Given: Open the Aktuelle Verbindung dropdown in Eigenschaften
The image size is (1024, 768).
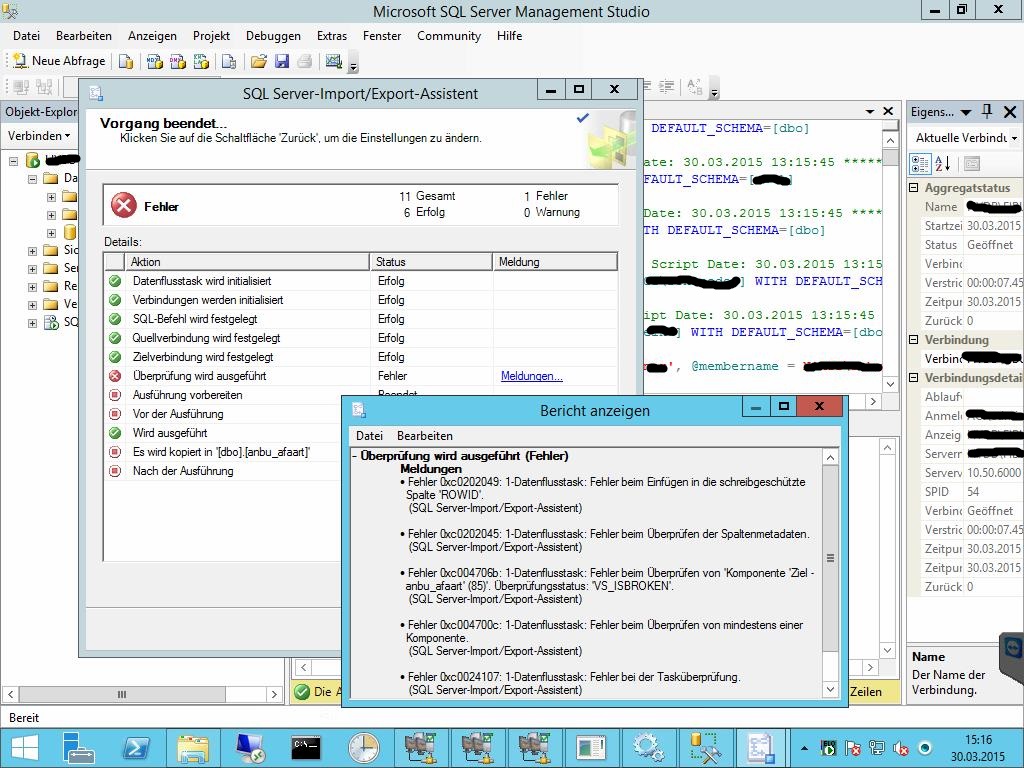Looking at the screenshot, I should click(1014, 138).
